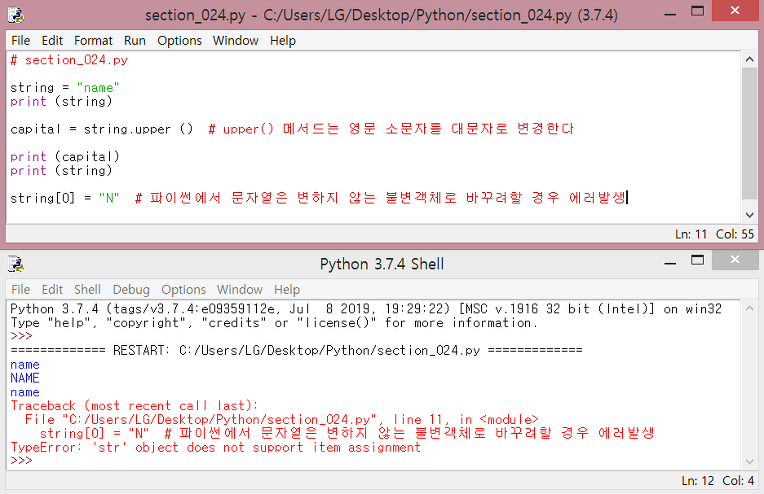Click the editor scrollbar up arrow

pyautogui.click(x=749, y=59)
